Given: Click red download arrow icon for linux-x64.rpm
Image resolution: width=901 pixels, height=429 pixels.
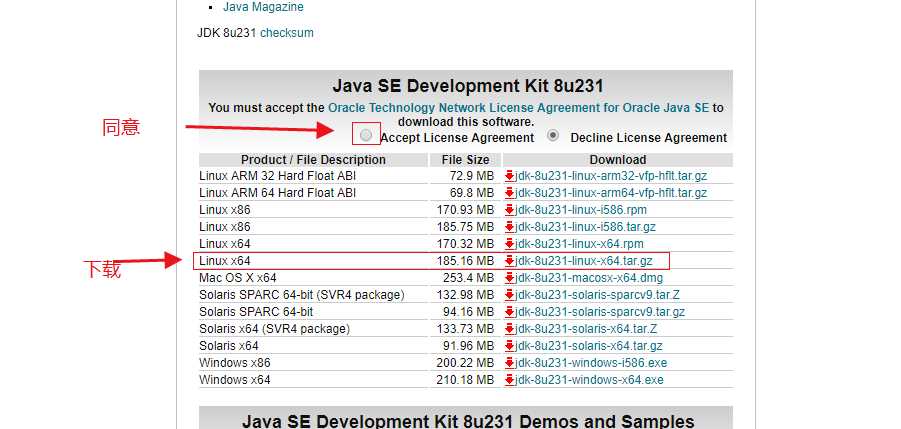Looking at the screenshot, I should click(x=509, y=244).
